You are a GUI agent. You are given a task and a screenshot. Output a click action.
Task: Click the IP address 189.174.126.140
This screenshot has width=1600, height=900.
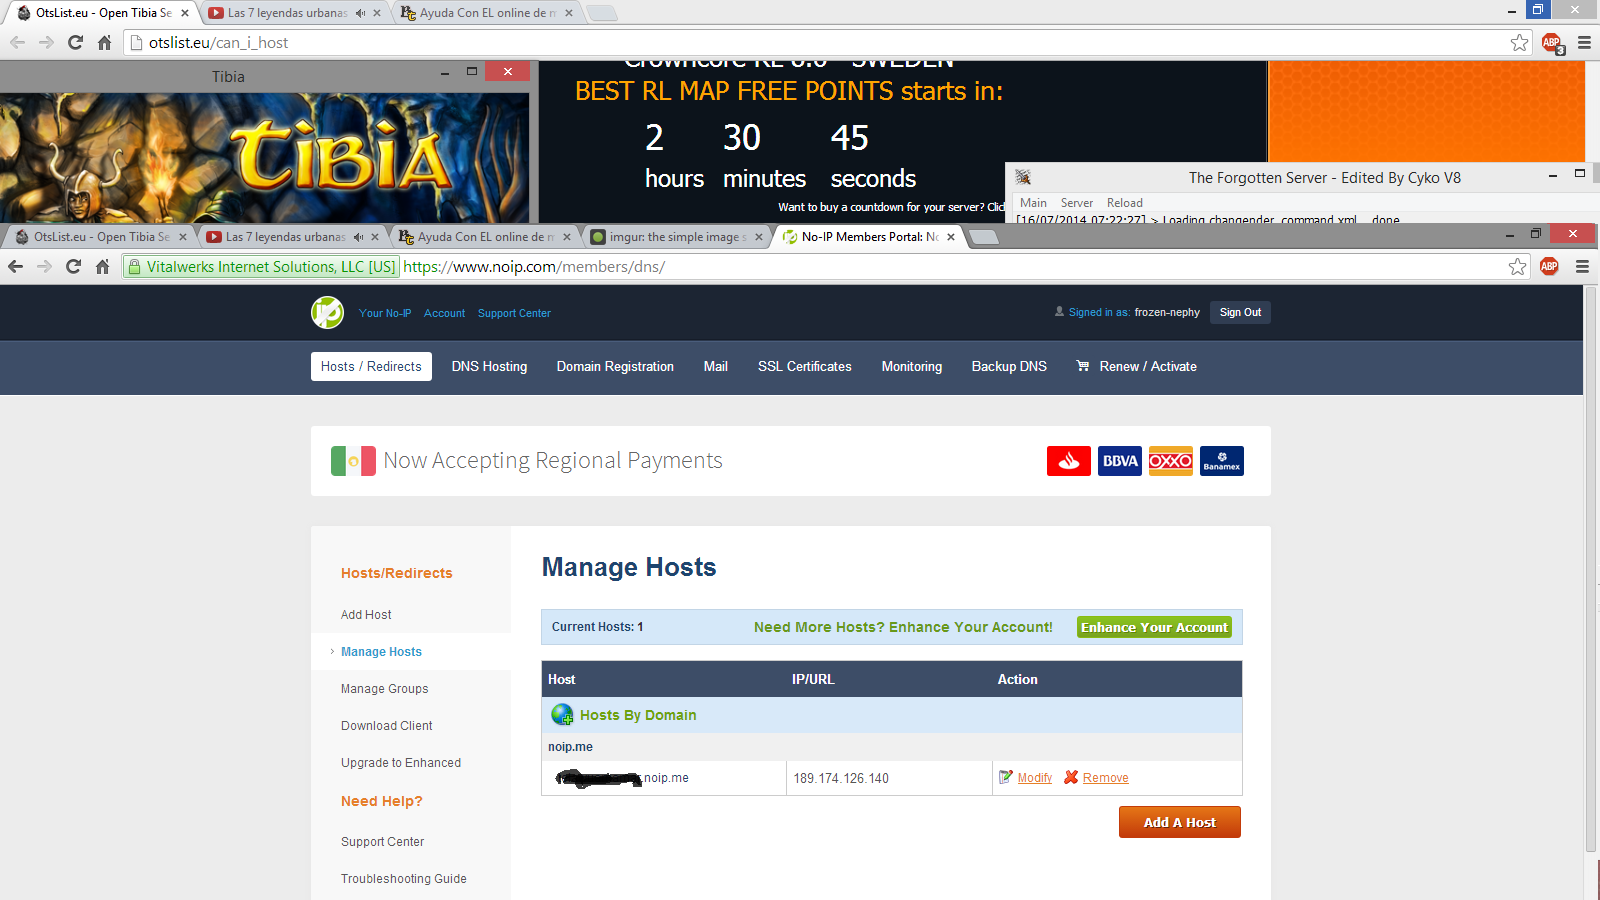coord(841,778)
